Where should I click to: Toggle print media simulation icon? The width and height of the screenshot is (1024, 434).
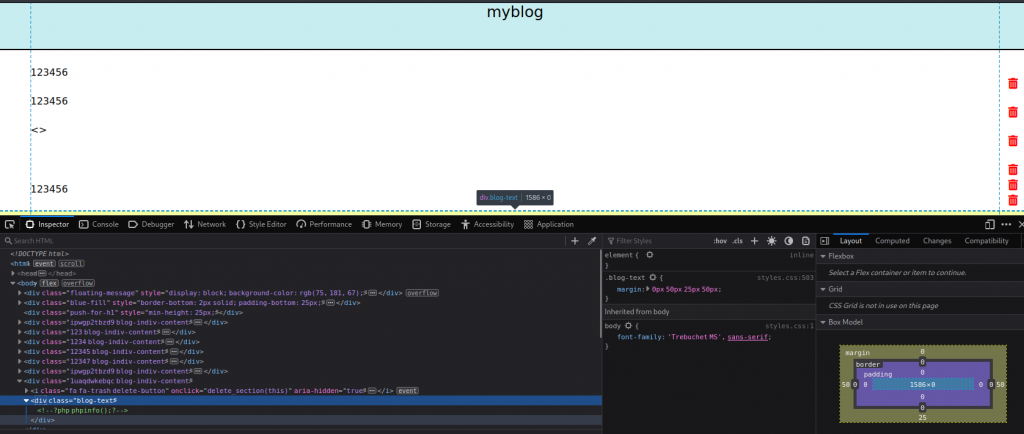[x=805, y=241]
